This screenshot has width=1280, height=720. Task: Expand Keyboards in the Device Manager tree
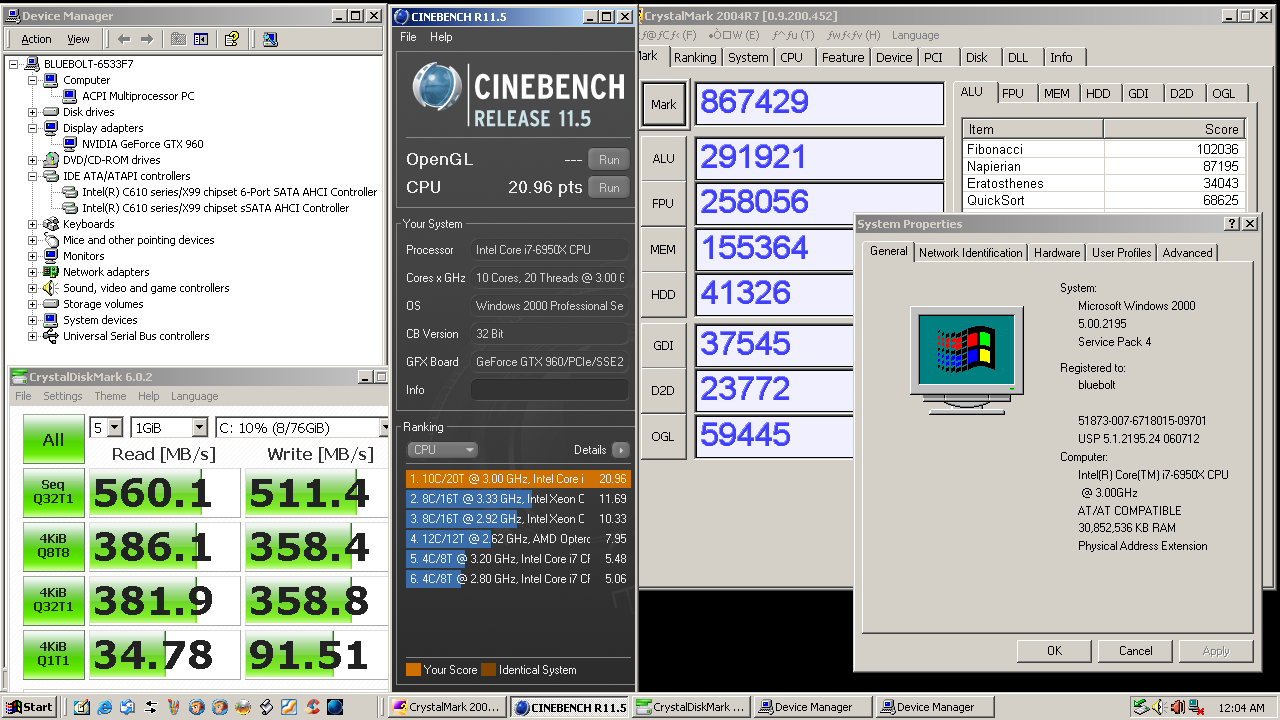32,224
